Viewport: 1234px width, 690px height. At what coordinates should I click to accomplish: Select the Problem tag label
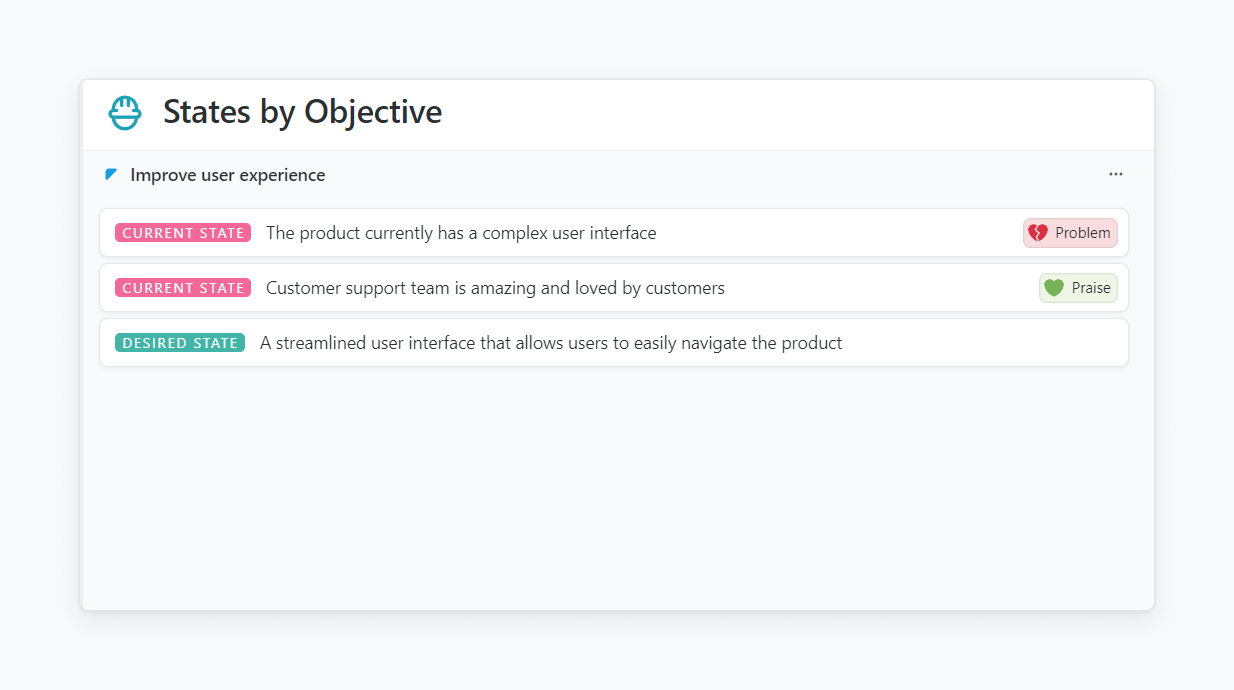coord(1082,233)
